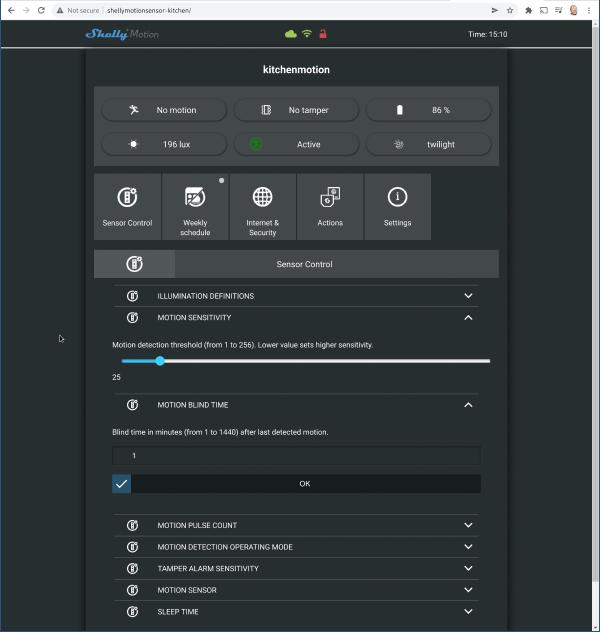Image resolution: width=600 pixels, height=632 pixels.
Task: Click the sensor icon in Sensor Control header
Action: 135,264
